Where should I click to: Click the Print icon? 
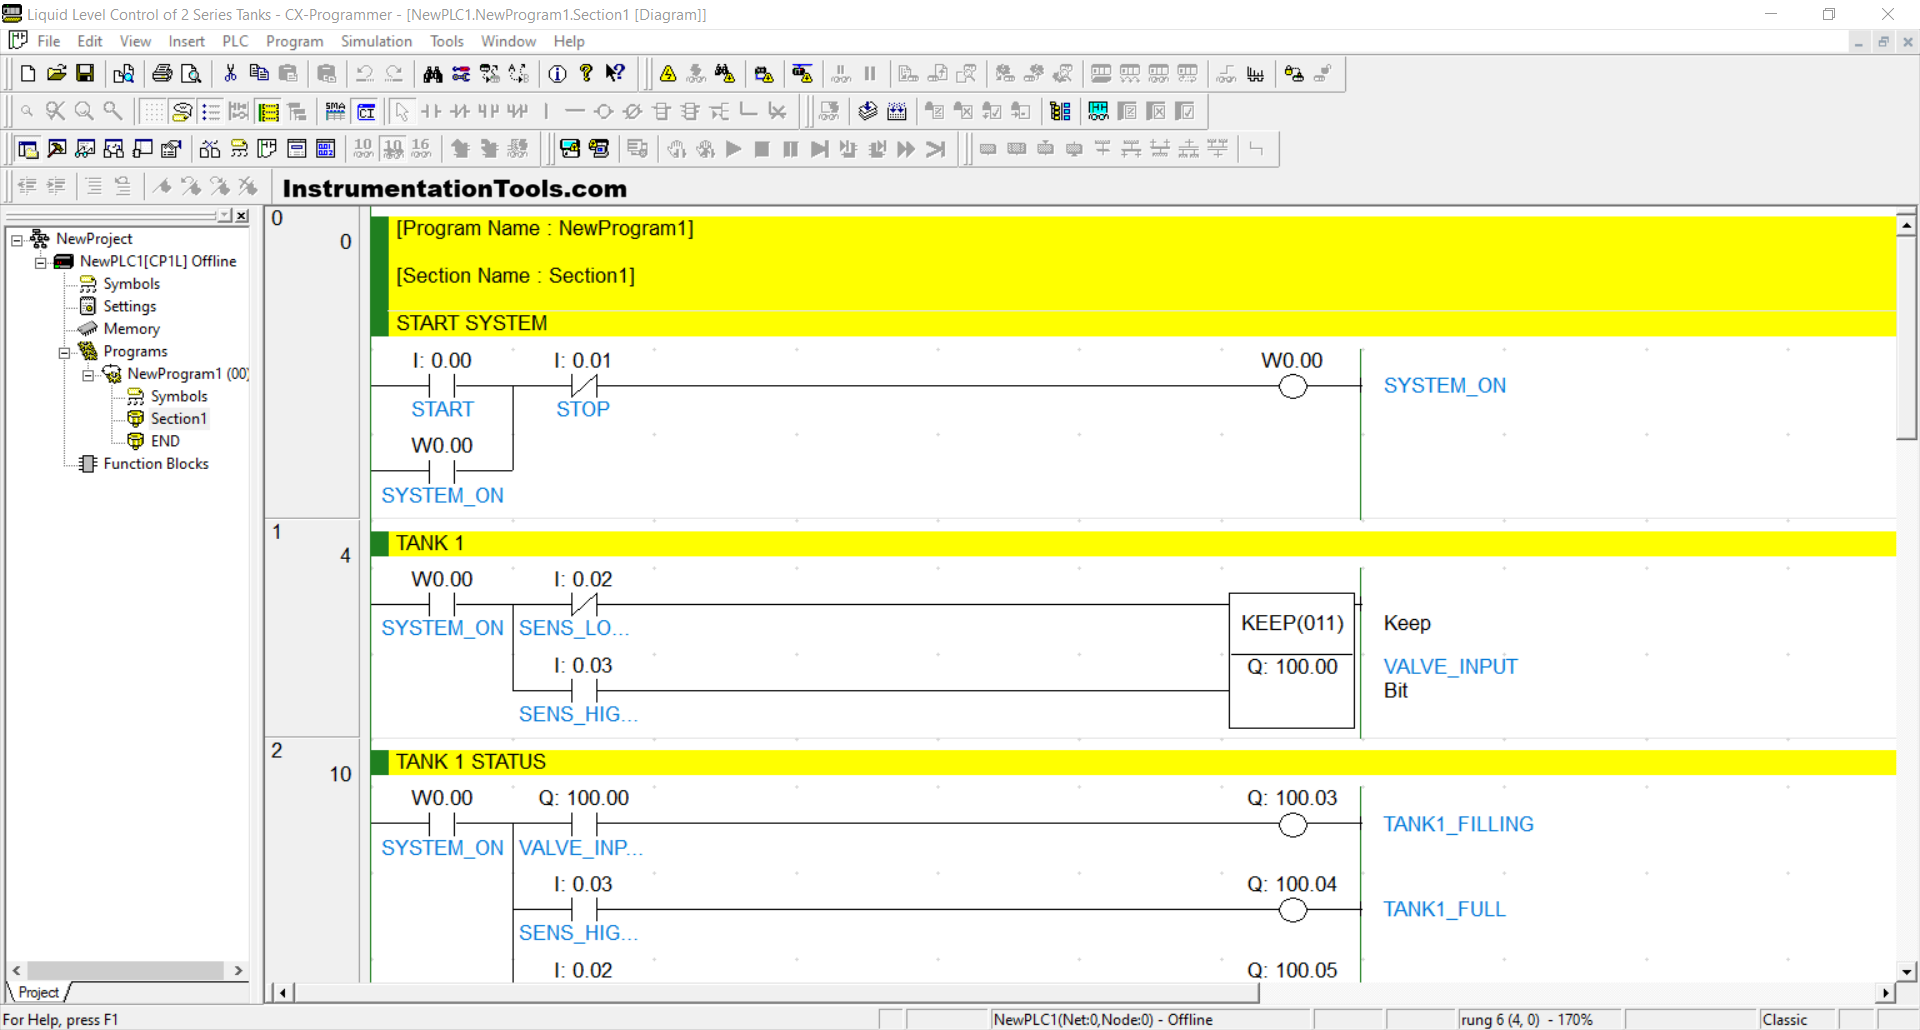click(x=162, y=74)
